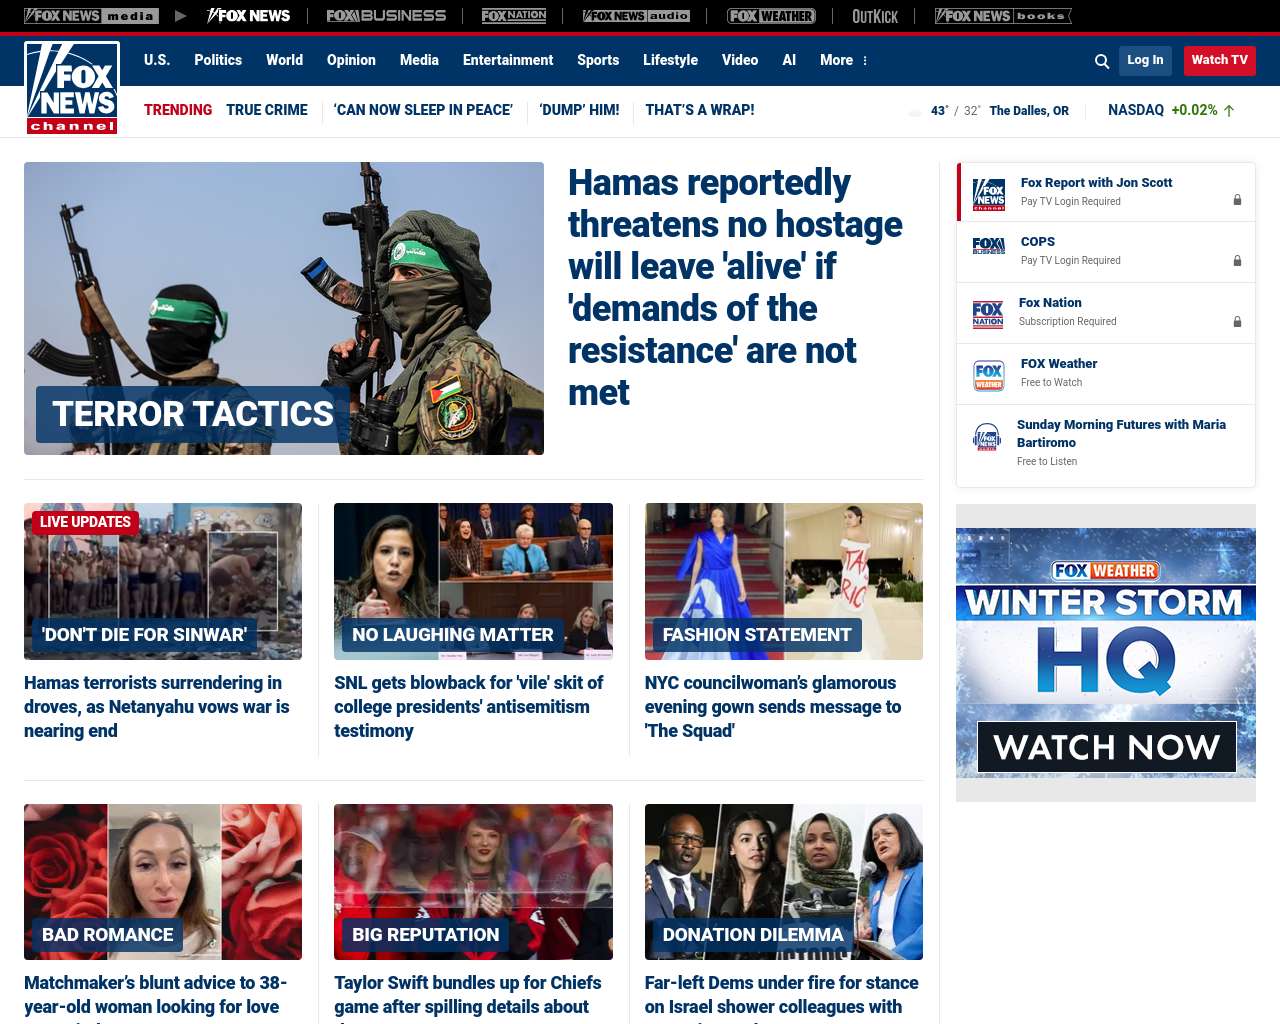Image resolution: width=1280 pixels, height=1024 pixels.
Task: Open the COPS listing title
Action: click(x=1038, y=242)
